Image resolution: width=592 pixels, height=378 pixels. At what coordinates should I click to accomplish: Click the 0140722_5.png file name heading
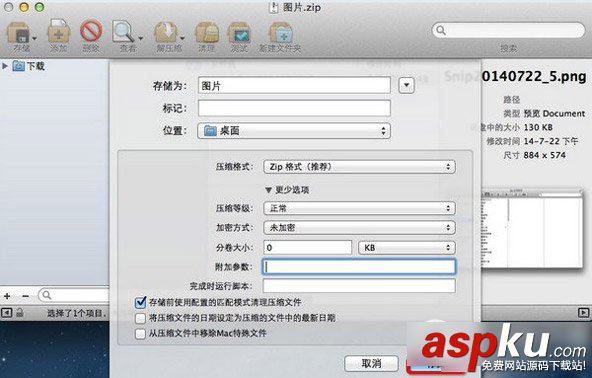tap(534, 77)
